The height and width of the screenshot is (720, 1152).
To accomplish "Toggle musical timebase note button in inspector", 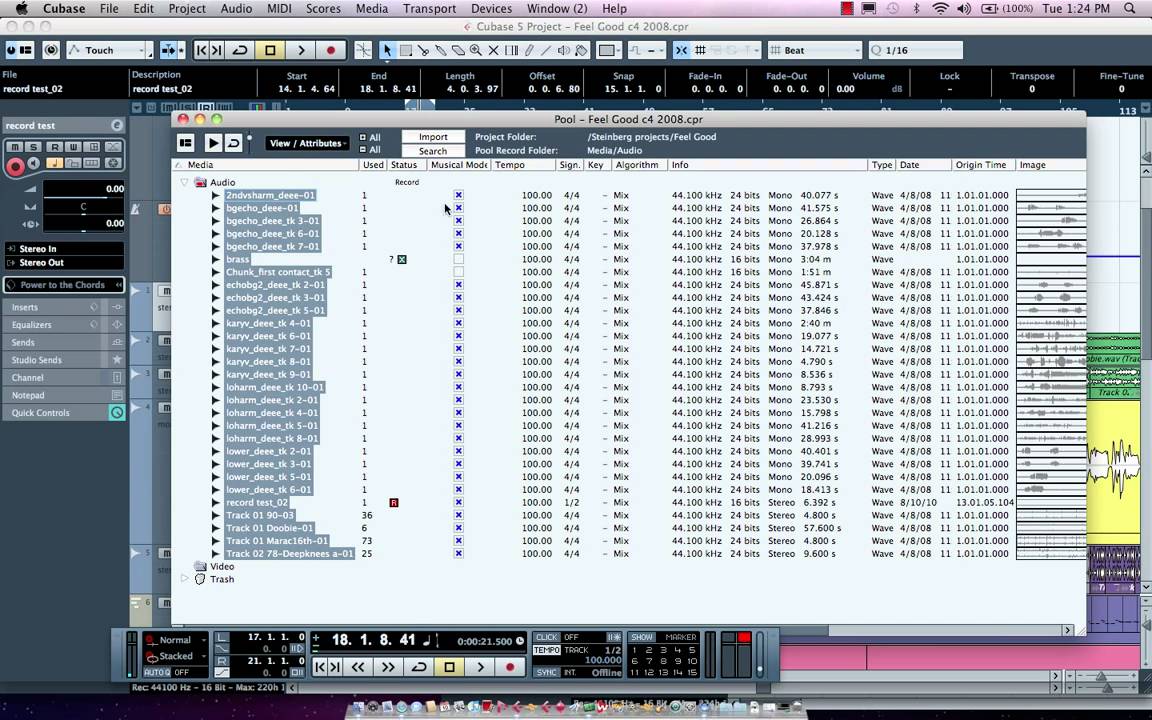I will pyautogui.click(x=54, y=163).
